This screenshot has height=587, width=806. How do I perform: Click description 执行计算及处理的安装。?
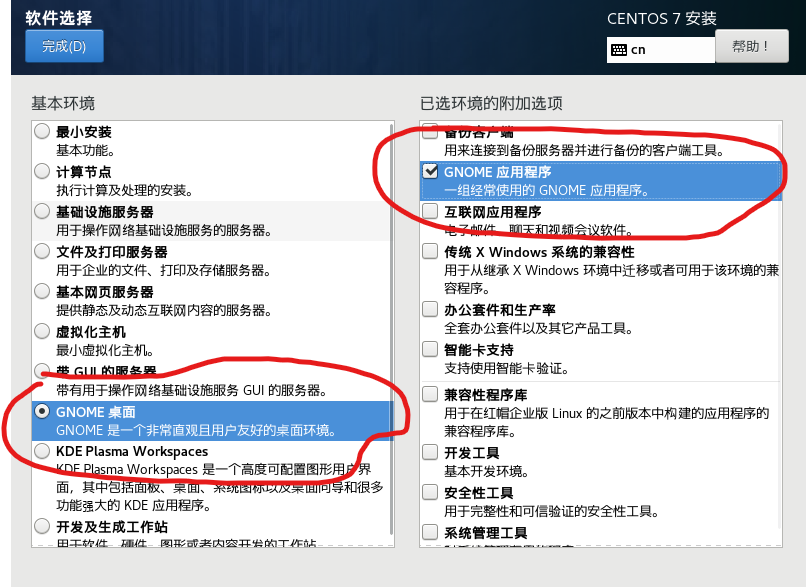pyautogui.click(x=124, y=191)
